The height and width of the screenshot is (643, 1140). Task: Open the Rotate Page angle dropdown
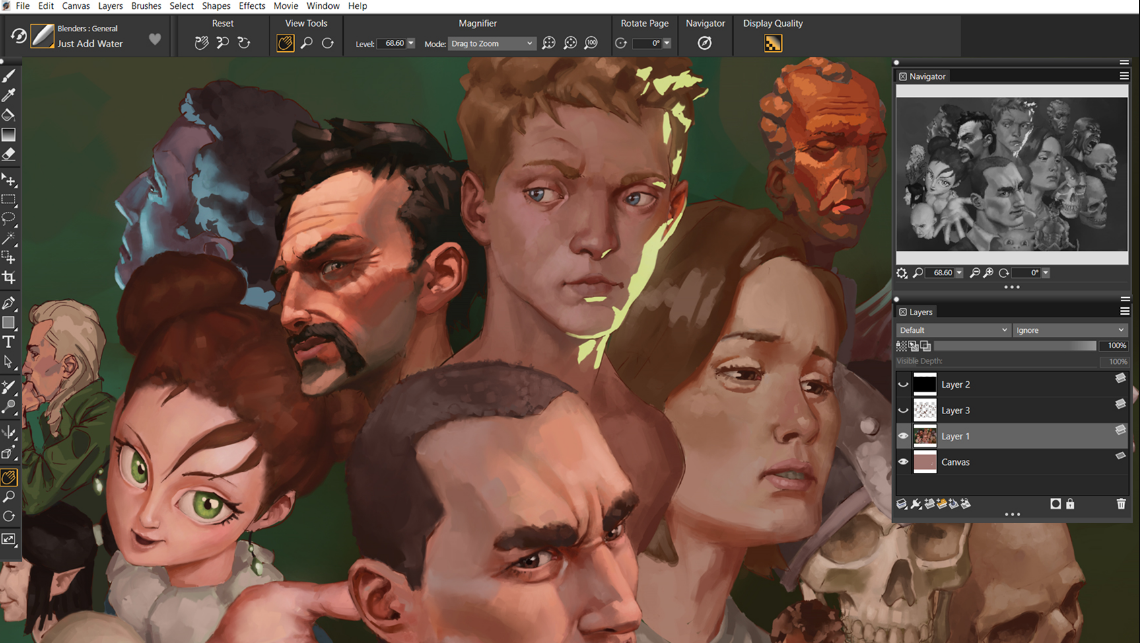pyautogui.click(x=667, y=44)
